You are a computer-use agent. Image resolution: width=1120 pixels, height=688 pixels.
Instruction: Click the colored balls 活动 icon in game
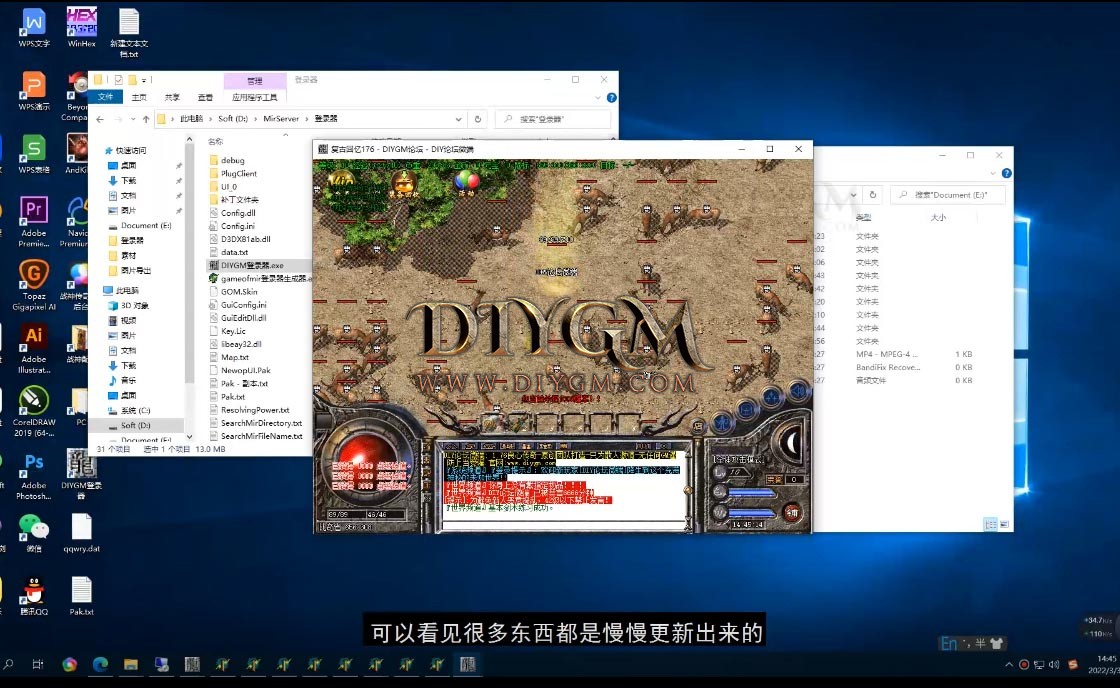(x=466, y=182)
